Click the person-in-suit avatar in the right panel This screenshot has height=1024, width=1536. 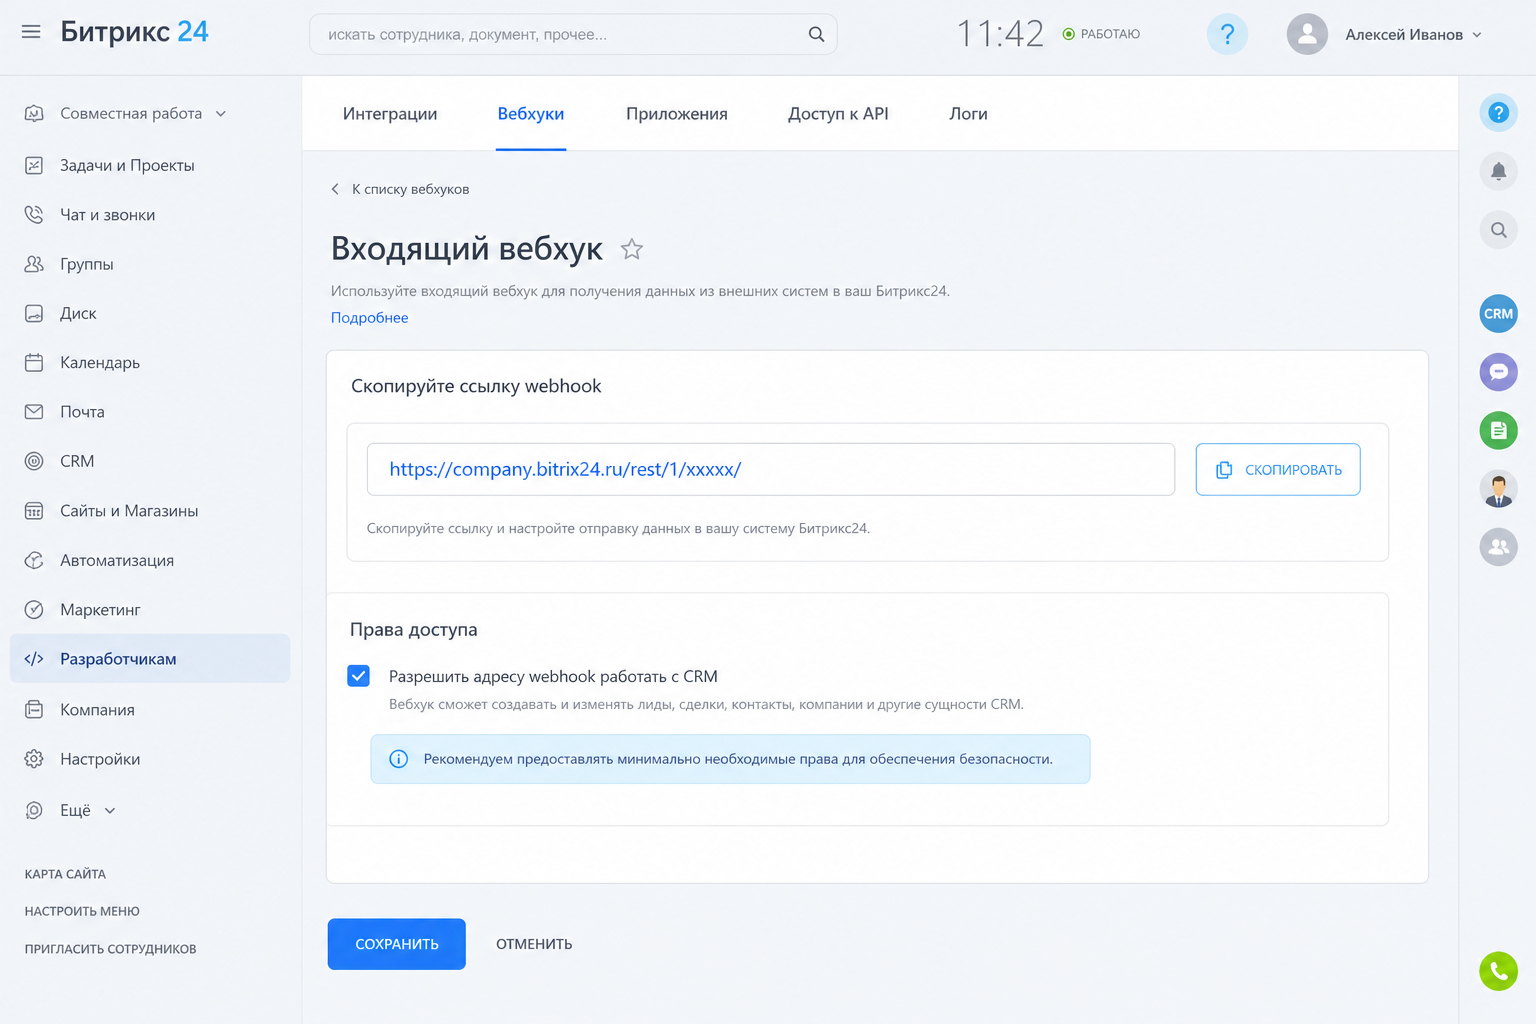coord(1498,489)
